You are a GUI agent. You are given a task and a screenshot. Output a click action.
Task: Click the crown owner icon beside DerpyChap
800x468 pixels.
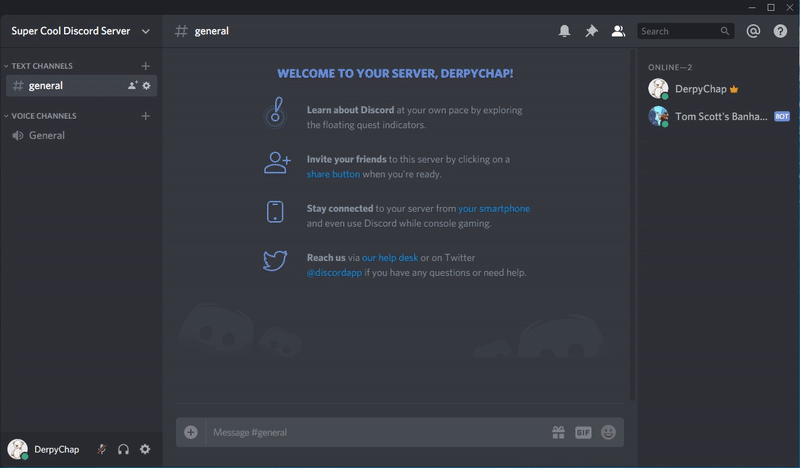(x=734, y=89)
